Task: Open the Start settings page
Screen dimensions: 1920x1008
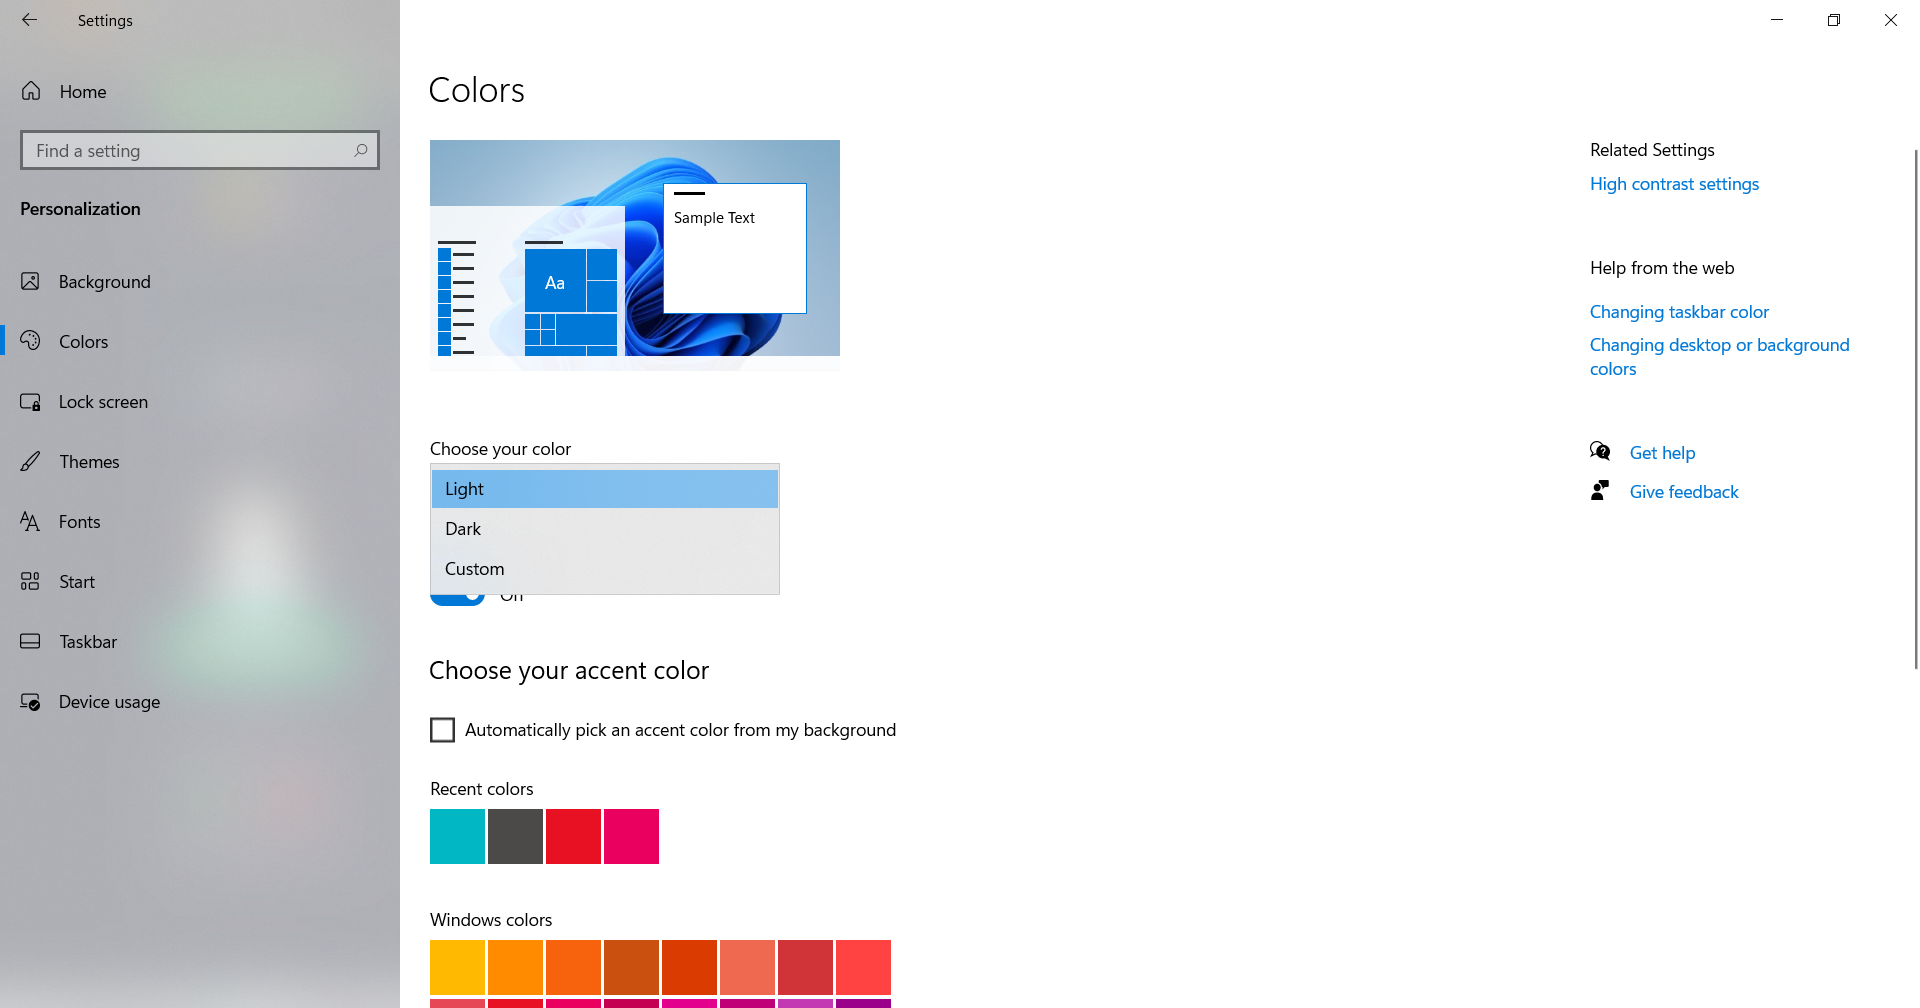Action: click(x=200, y=582)
